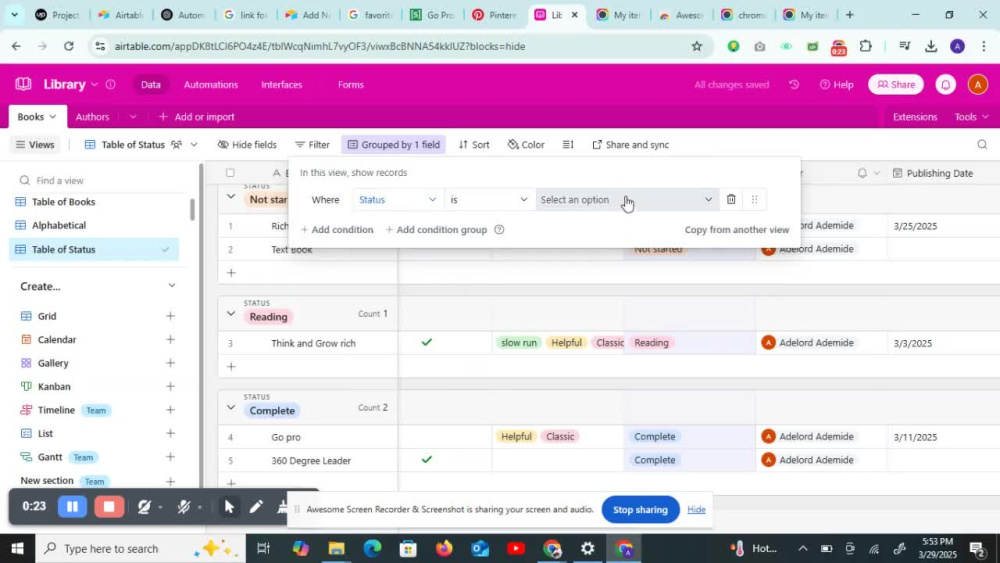
Task: Open the Status field dropdown in filter
Action: pyautogui.click(x=397, y=200)
